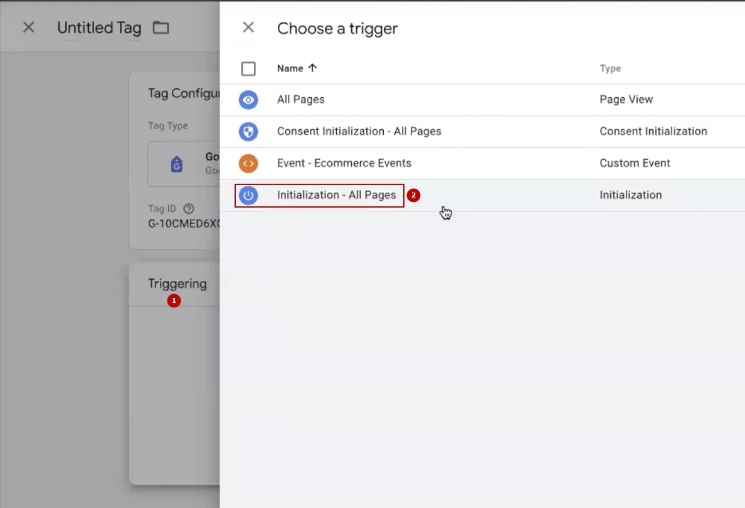Viewport: 745px width, 508px height.
Task: Click the sort arrow next to Name
Action: point(312,69)
